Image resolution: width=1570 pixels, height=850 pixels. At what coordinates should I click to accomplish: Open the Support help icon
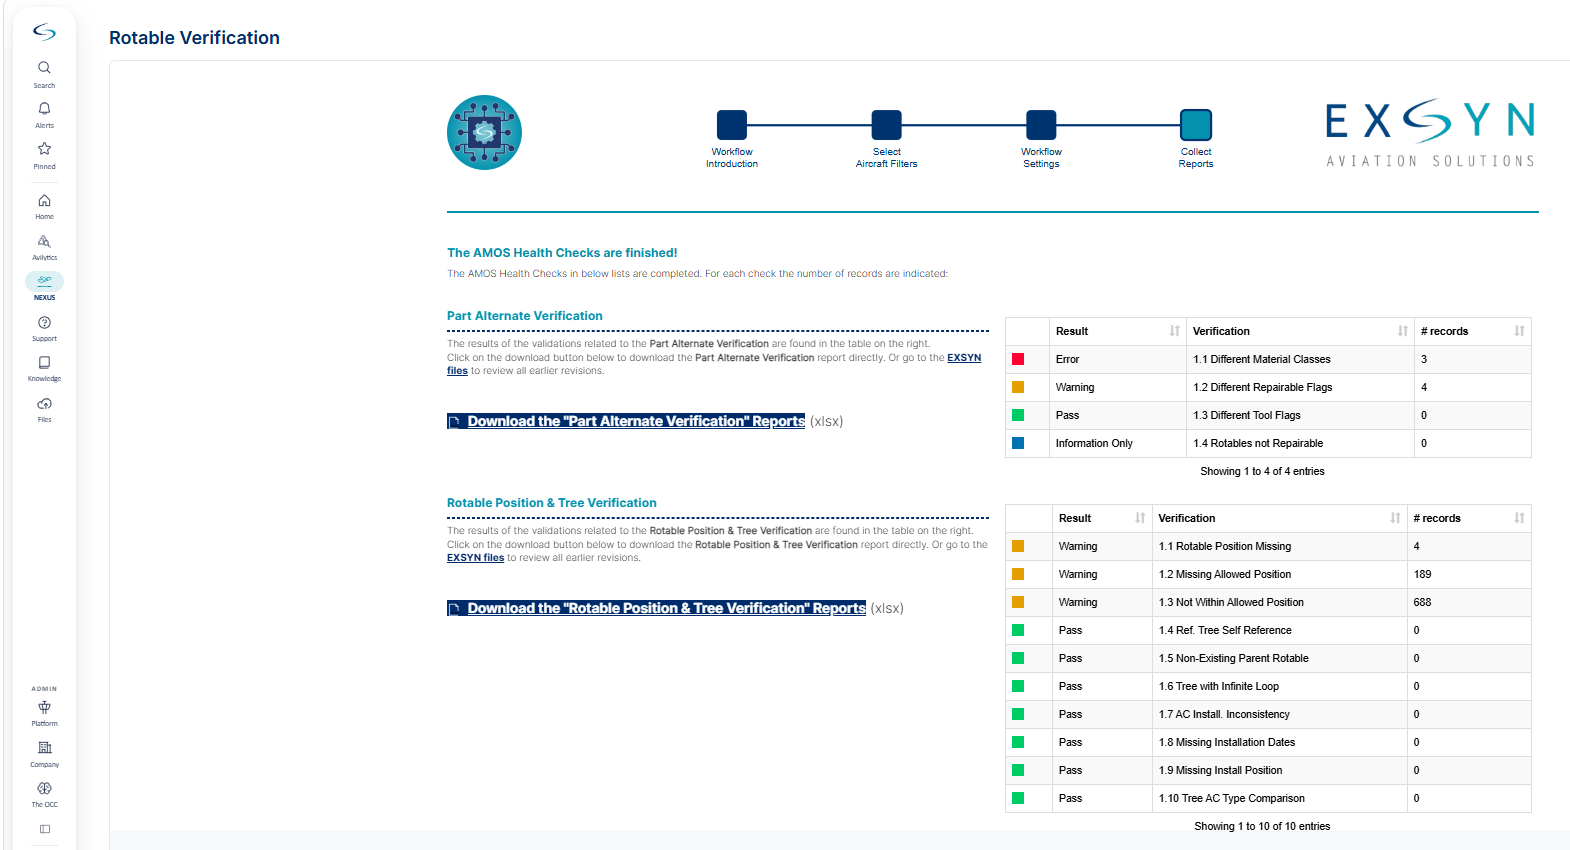coord(44,328)
